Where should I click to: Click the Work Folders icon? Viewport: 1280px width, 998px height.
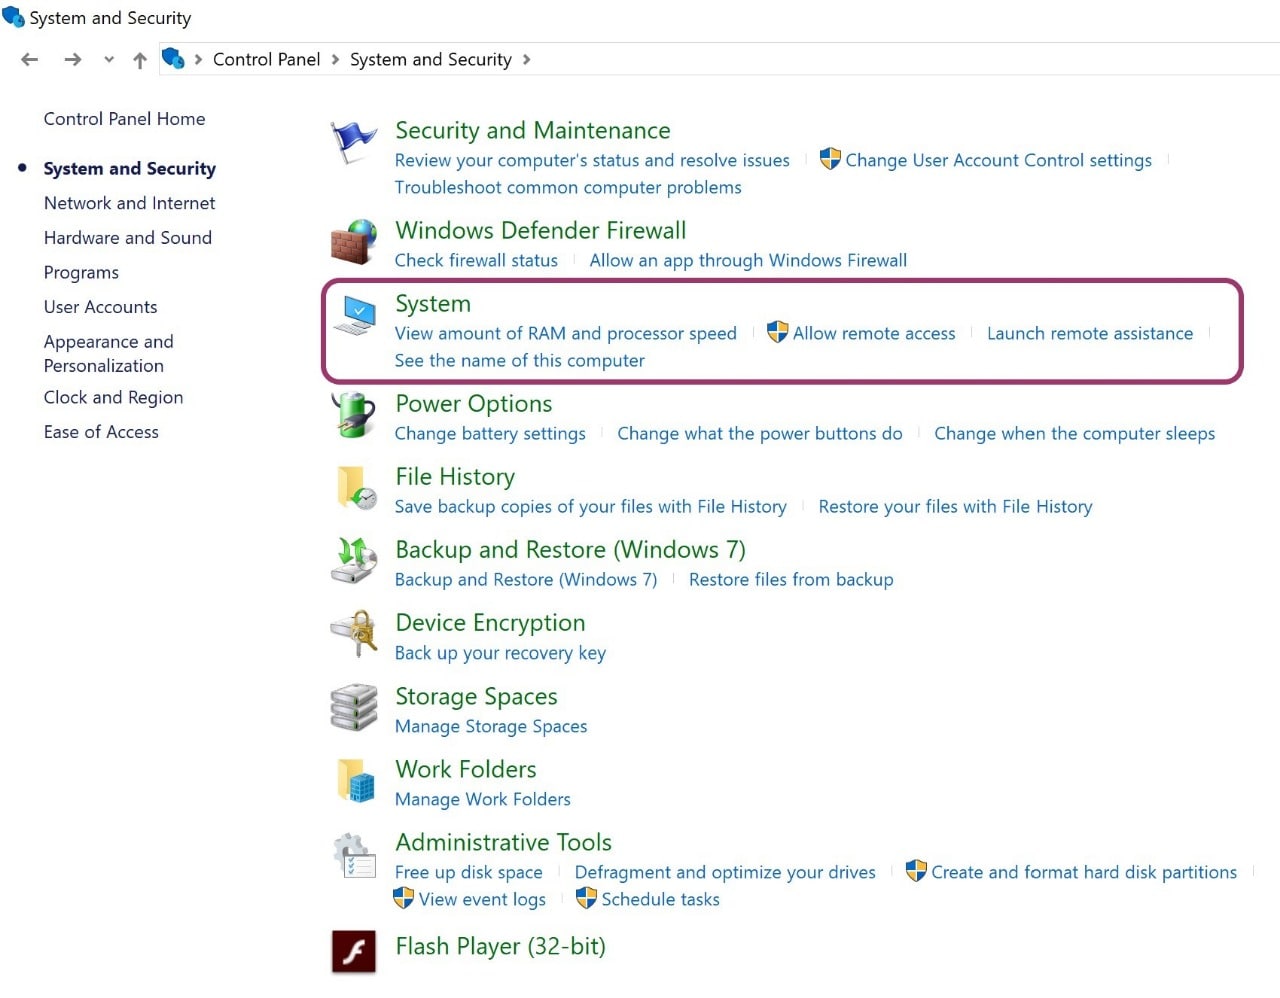click(356, 781)
